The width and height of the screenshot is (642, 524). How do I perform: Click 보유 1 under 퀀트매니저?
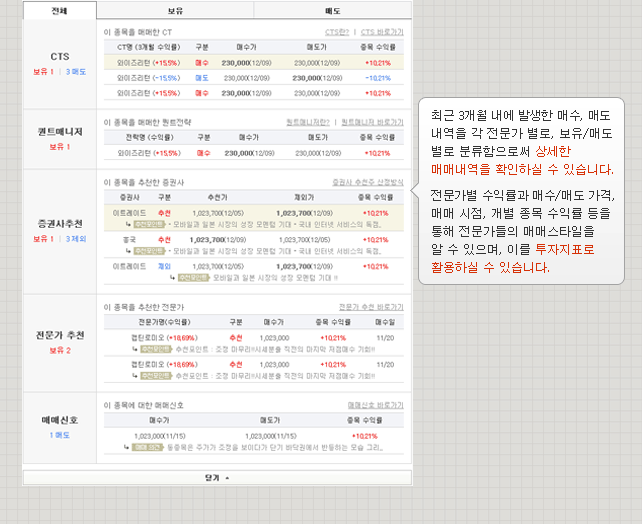click(x=59, y=146)
